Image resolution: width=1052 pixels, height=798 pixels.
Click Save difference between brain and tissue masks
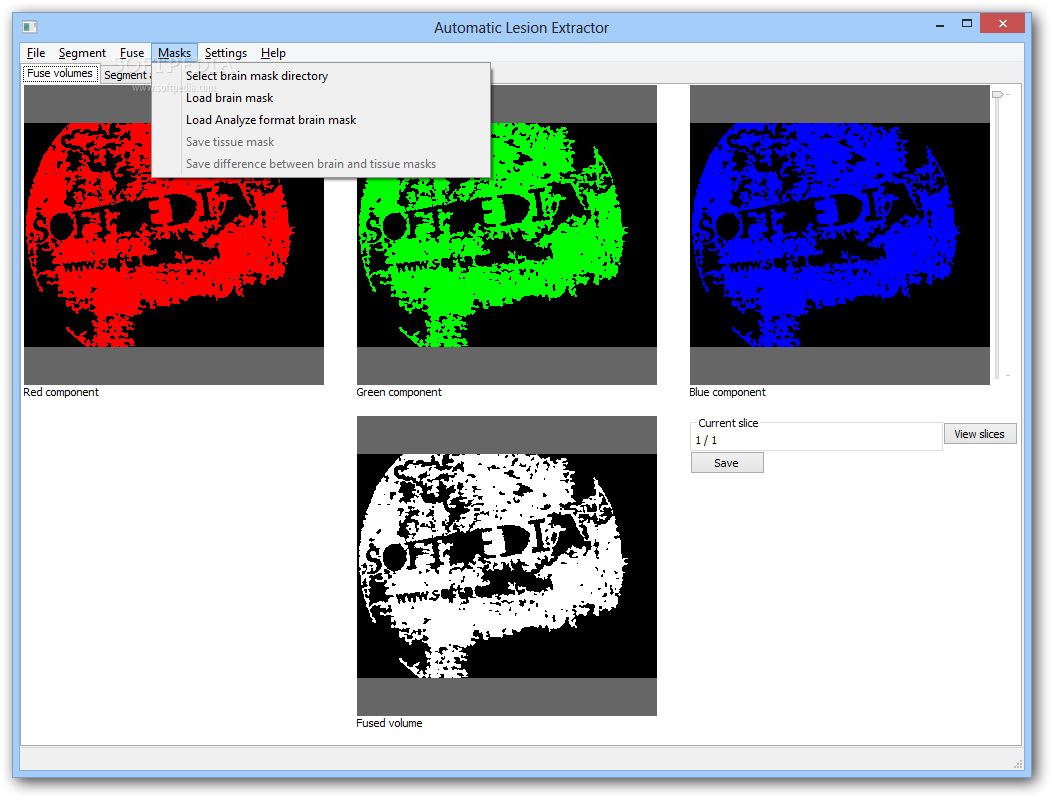(x=321, y=164)
